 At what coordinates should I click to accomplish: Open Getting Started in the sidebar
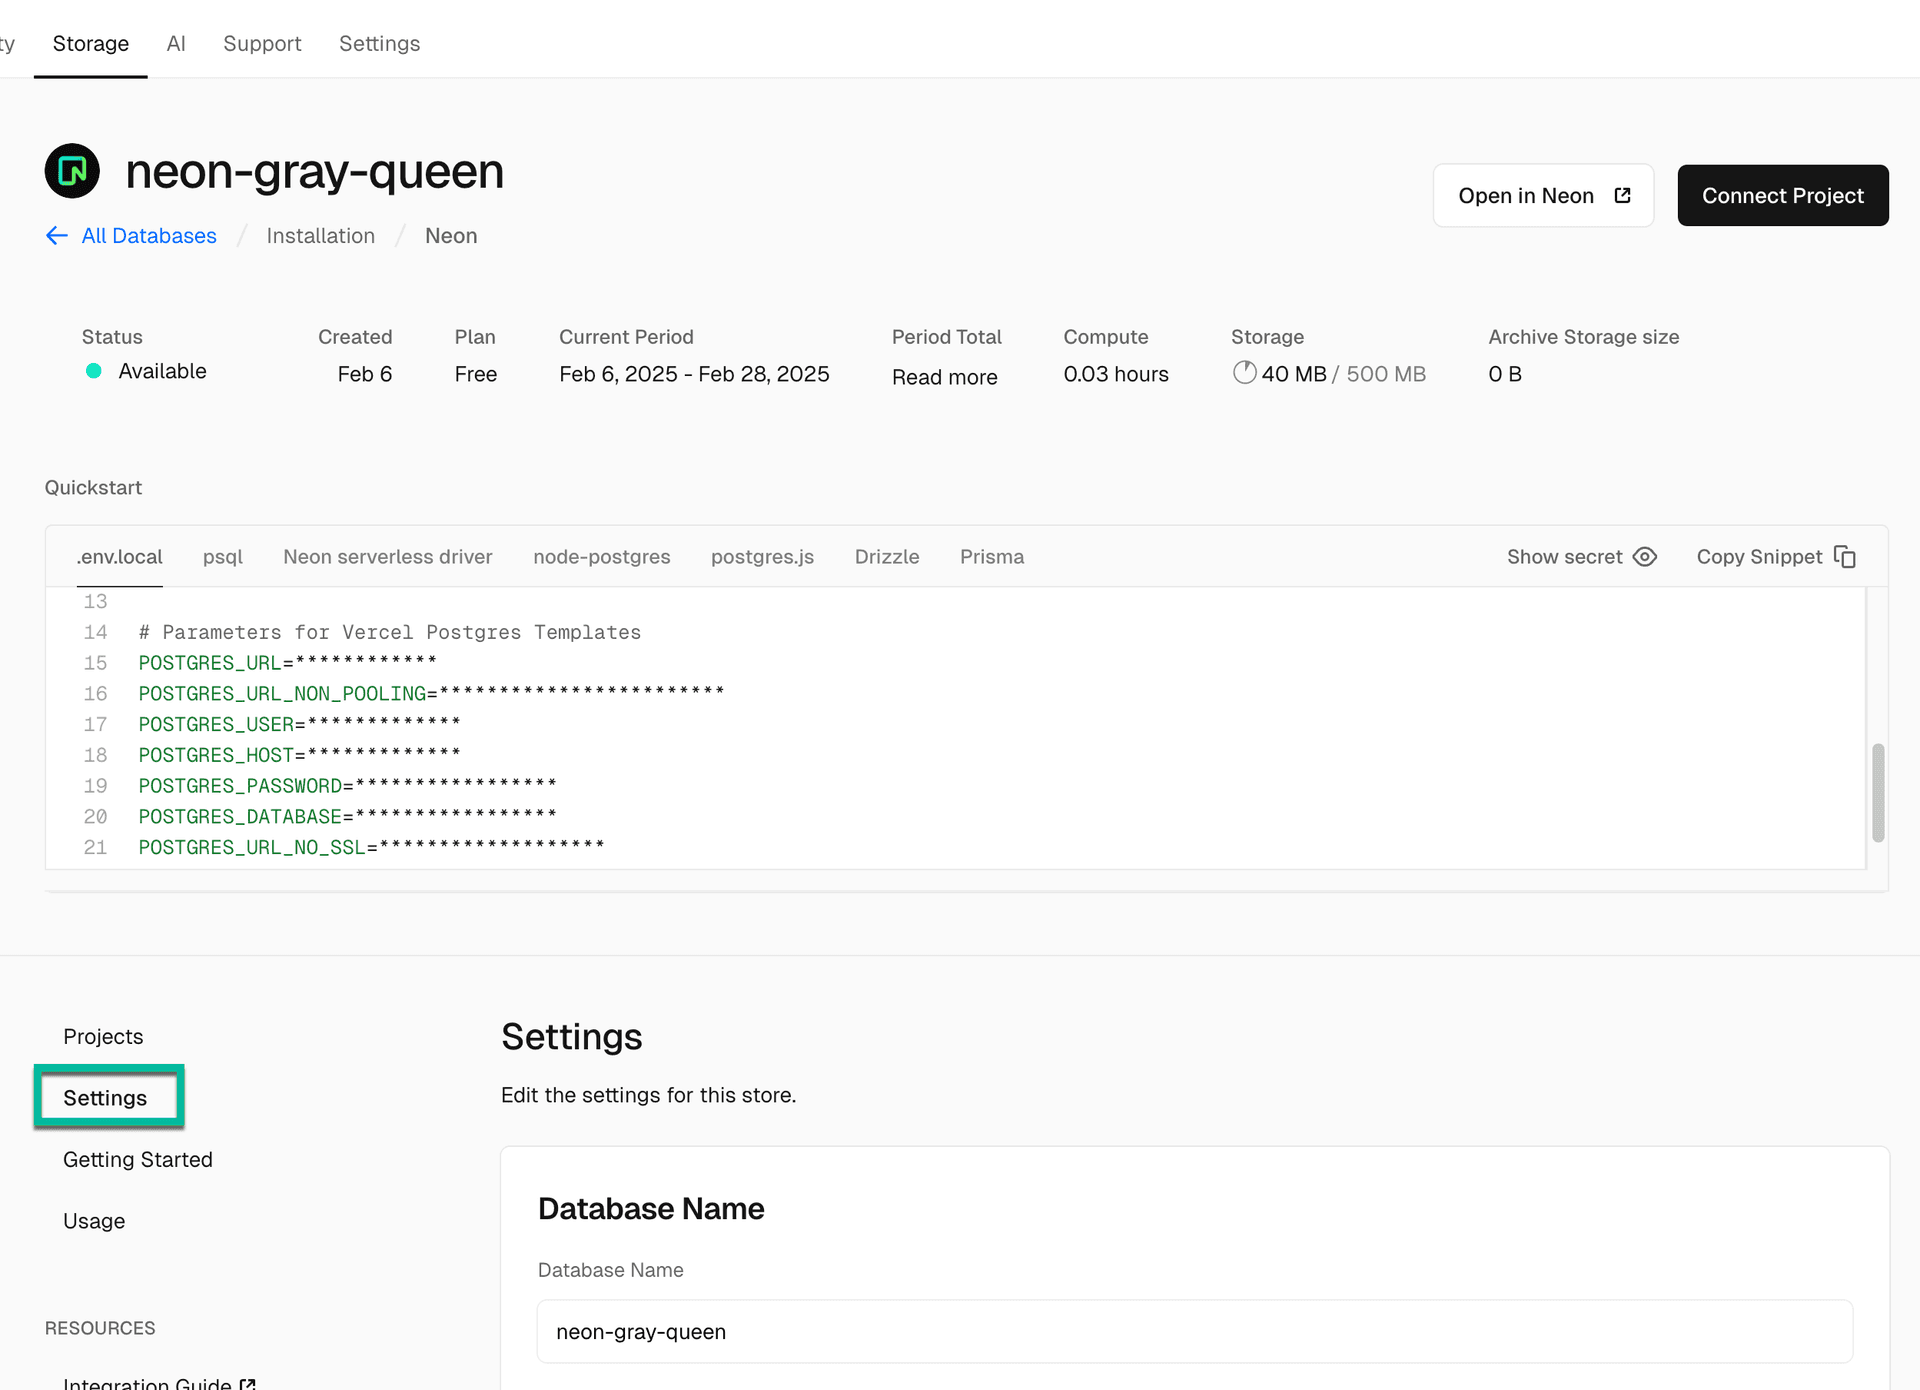point(137,1160)
